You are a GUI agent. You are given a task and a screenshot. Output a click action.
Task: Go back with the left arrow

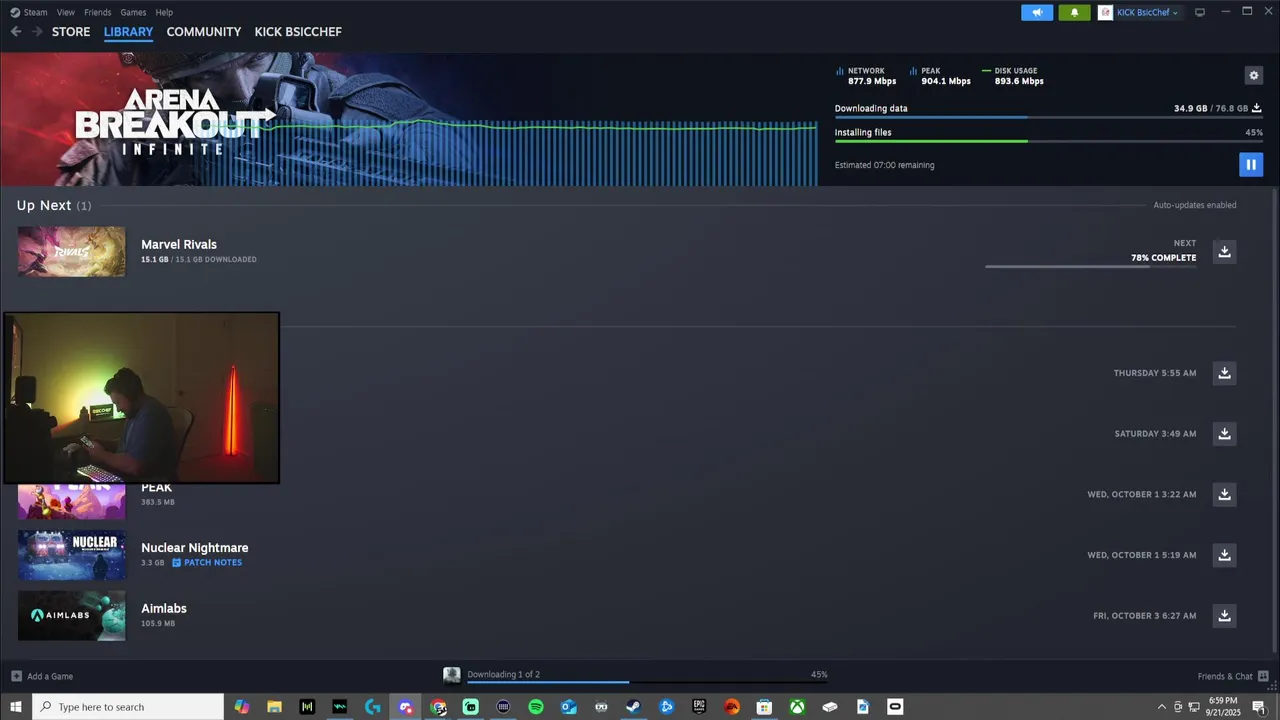pos(16,32)
